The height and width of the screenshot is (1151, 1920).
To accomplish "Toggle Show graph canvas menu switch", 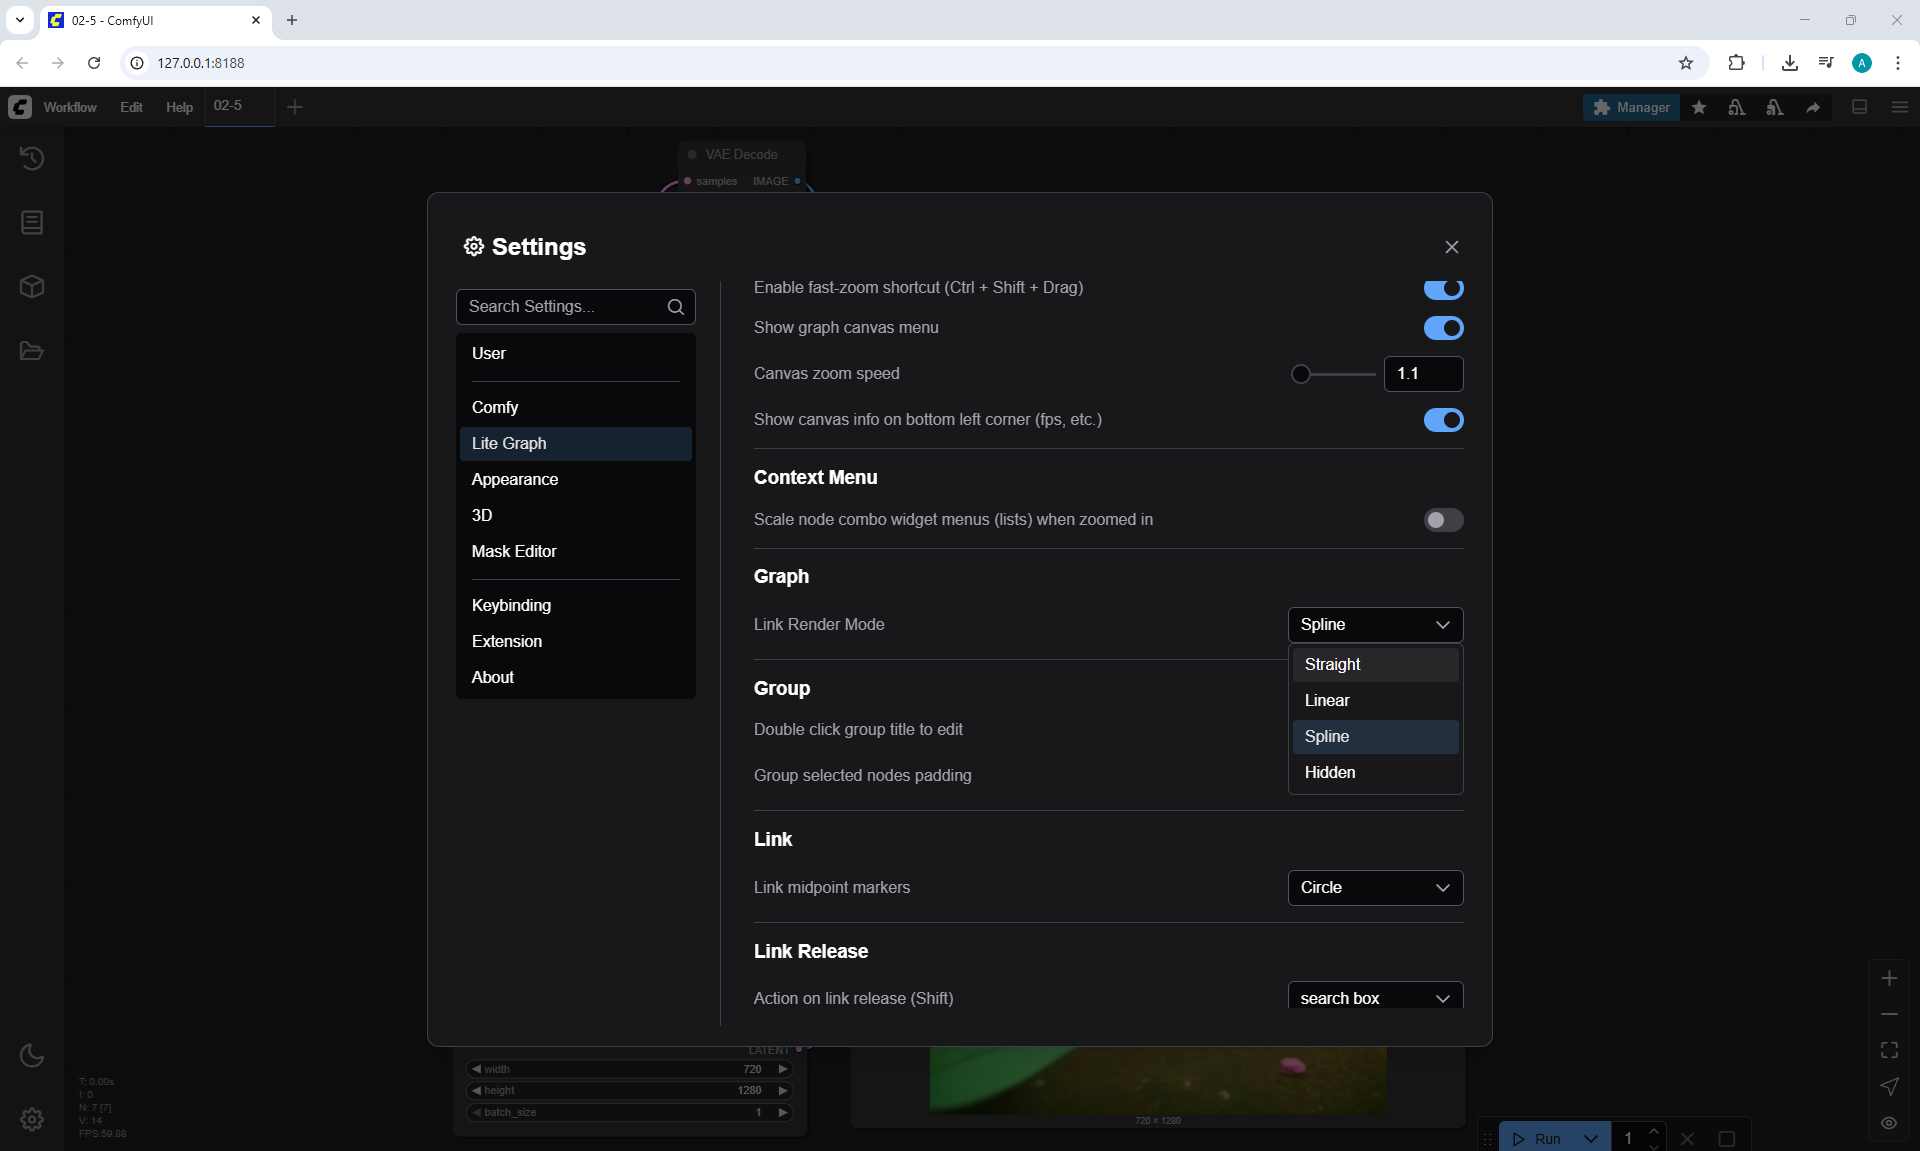I will [x=1443, y=328].
